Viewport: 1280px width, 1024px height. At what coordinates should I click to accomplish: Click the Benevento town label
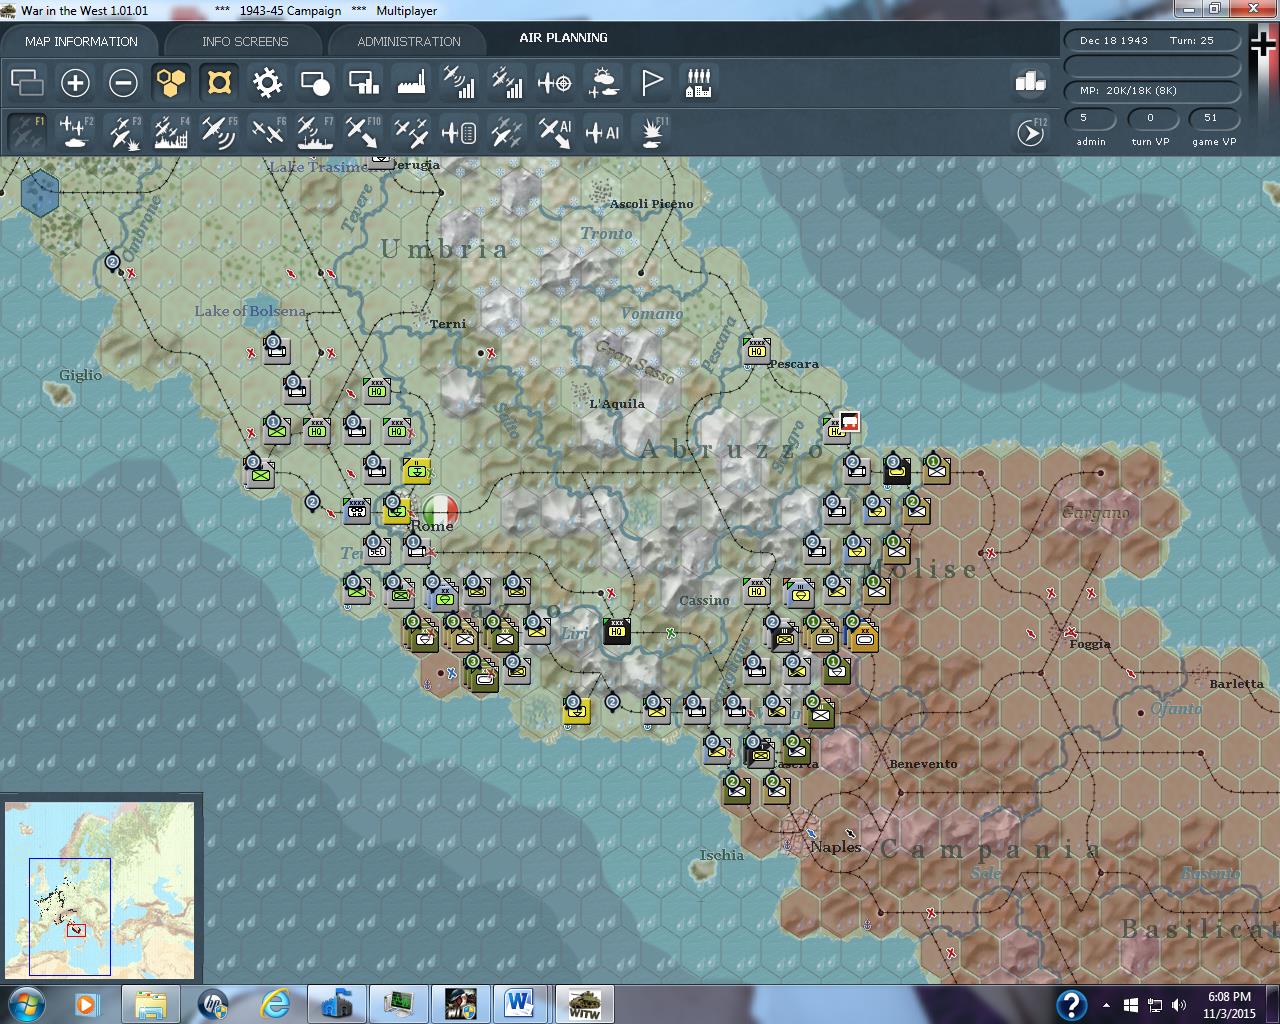pyautogui.click(x=923, y=764)
